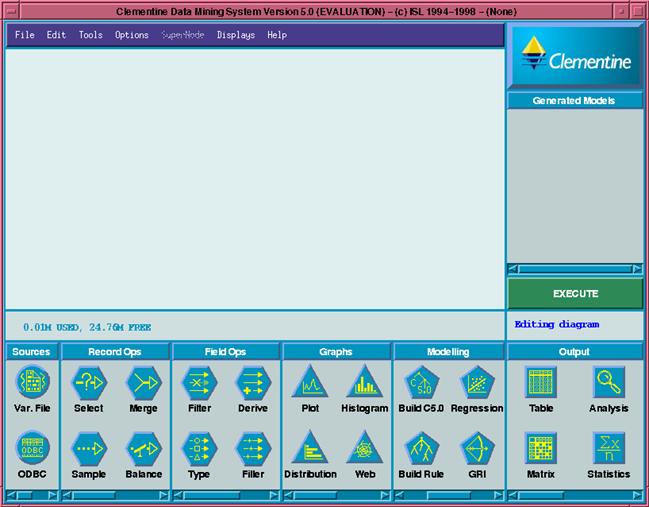The width and height of the screenshot is (649, 507).
Task: Select the Statistics output node
Action: pyautogui.click(x=609, y=448)
